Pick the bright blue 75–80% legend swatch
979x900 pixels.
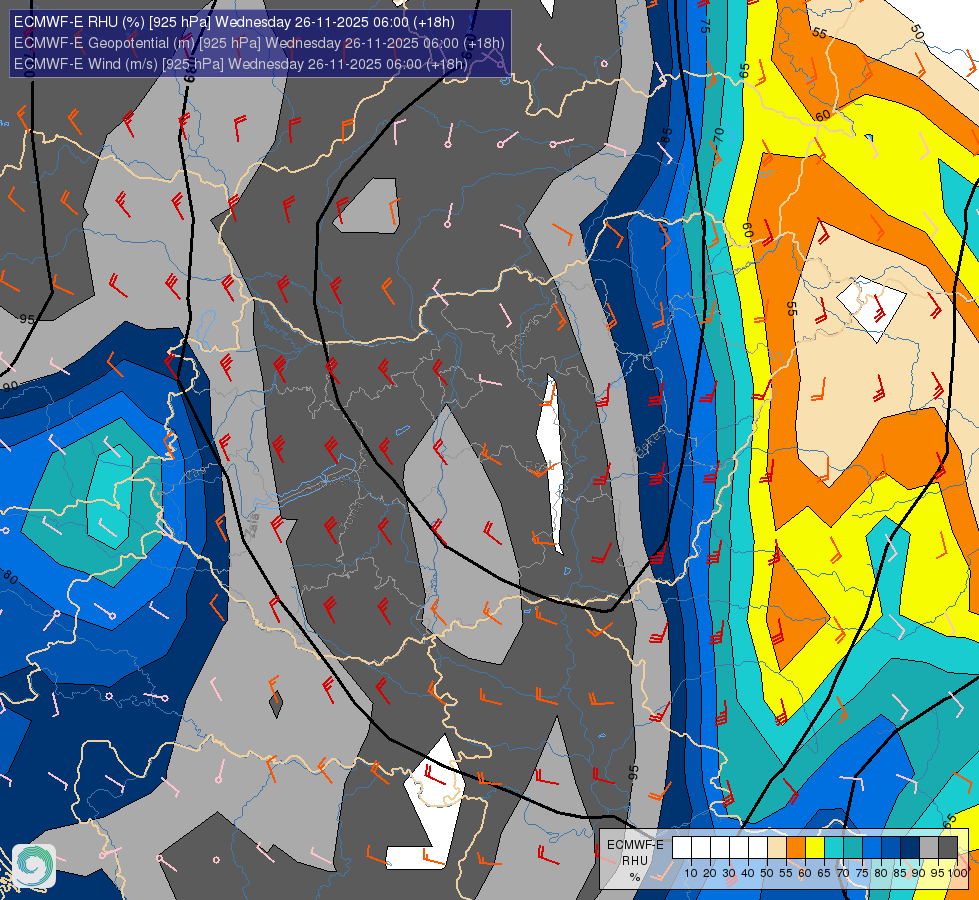tap(872, 847)
